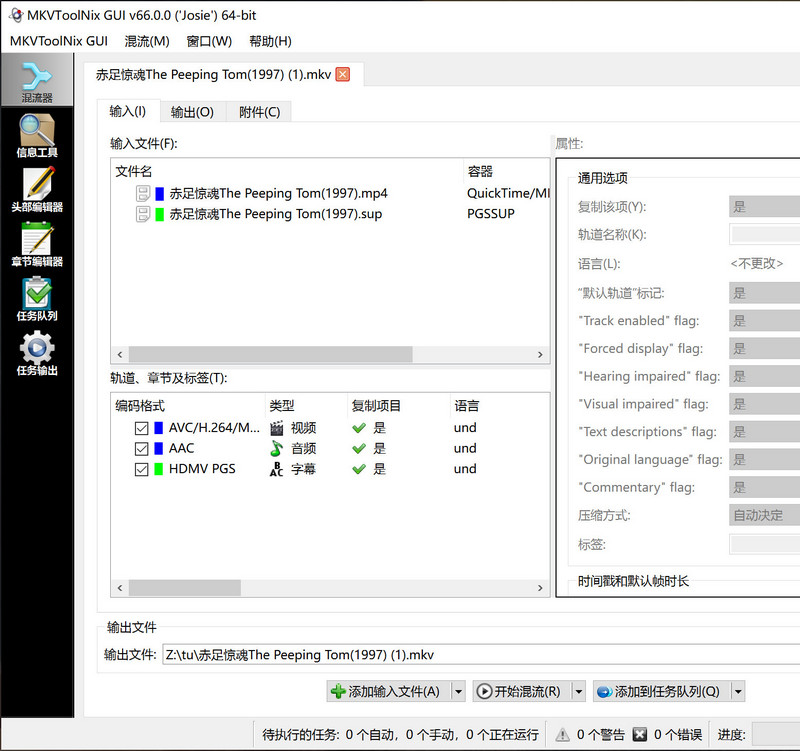Close the 赤足惊魂 (1).mkv tab with the red X
The image size is (800, 751).
pos(343,74)
